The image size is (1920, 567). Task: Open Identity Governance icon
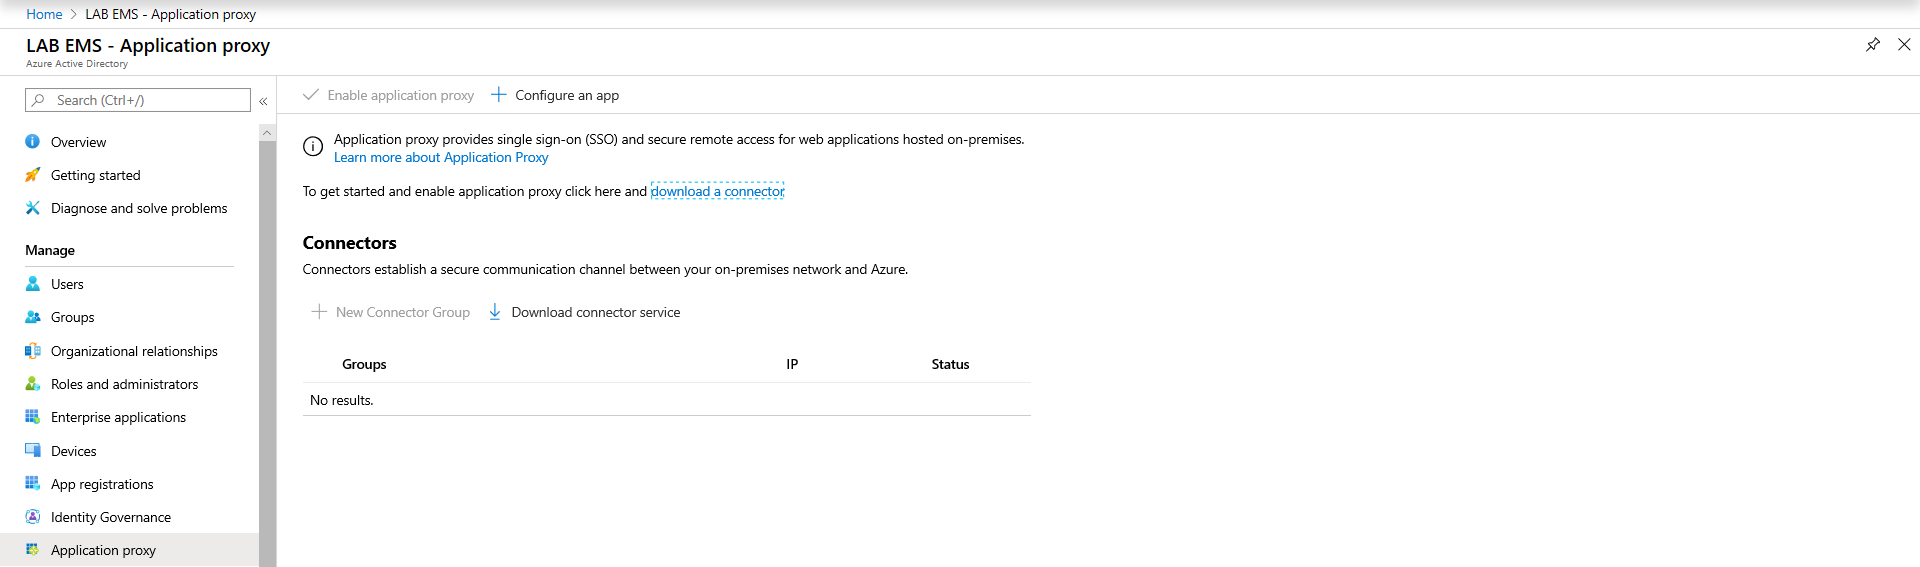pos(32,517)
